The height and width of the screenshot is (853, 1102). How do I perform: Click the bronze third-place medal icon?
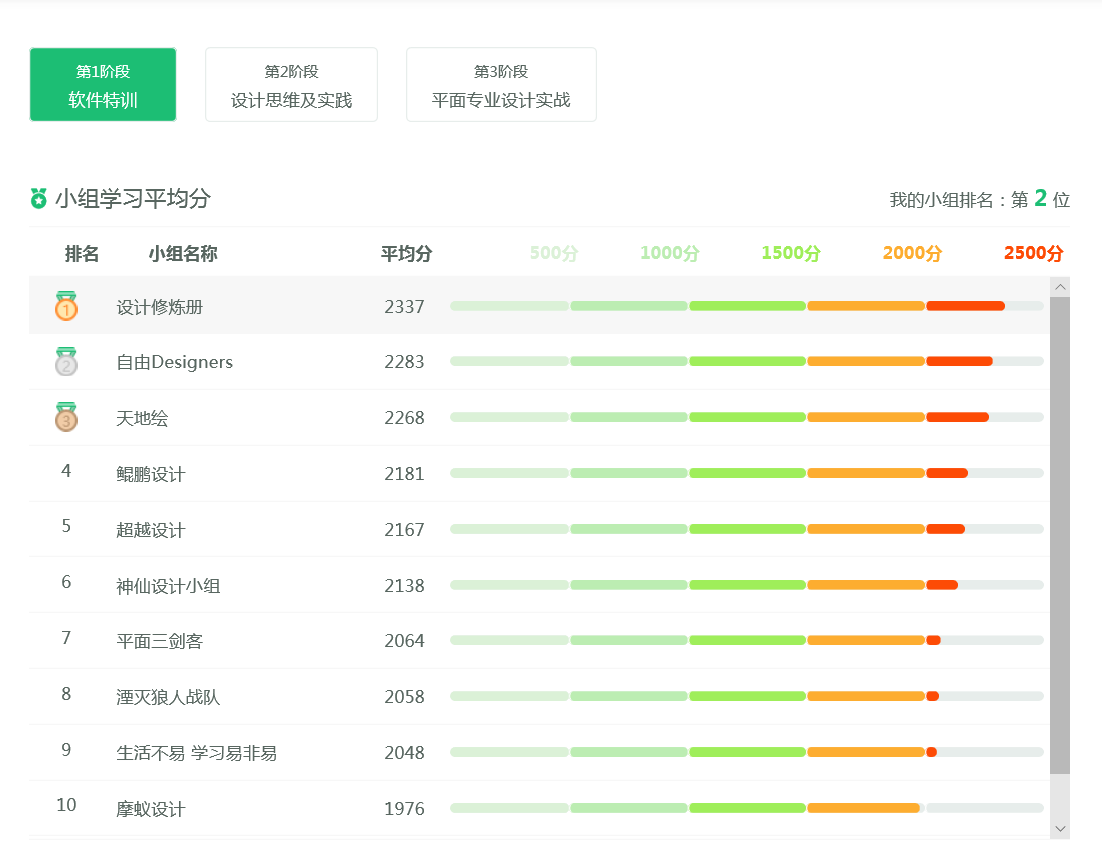66,417
